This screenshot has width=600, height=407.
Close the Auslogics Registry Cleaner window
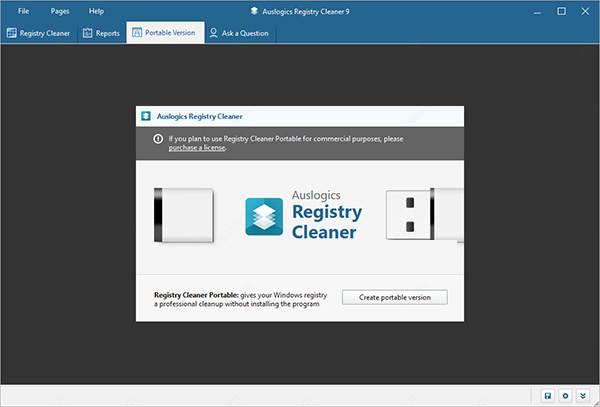585,11
